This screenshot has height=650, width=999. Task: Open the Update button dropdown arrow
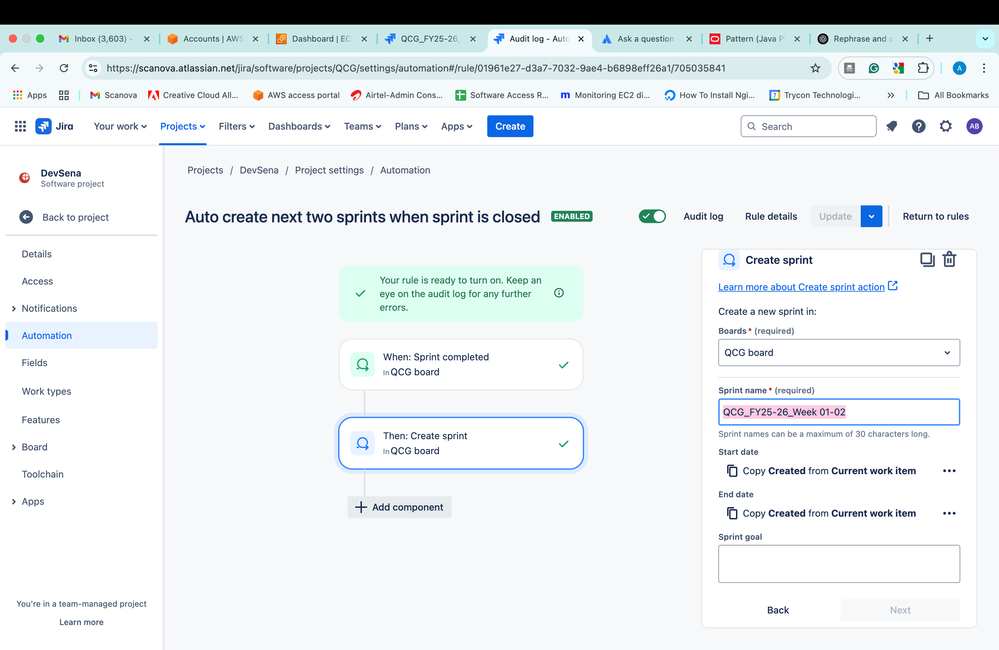871,216
